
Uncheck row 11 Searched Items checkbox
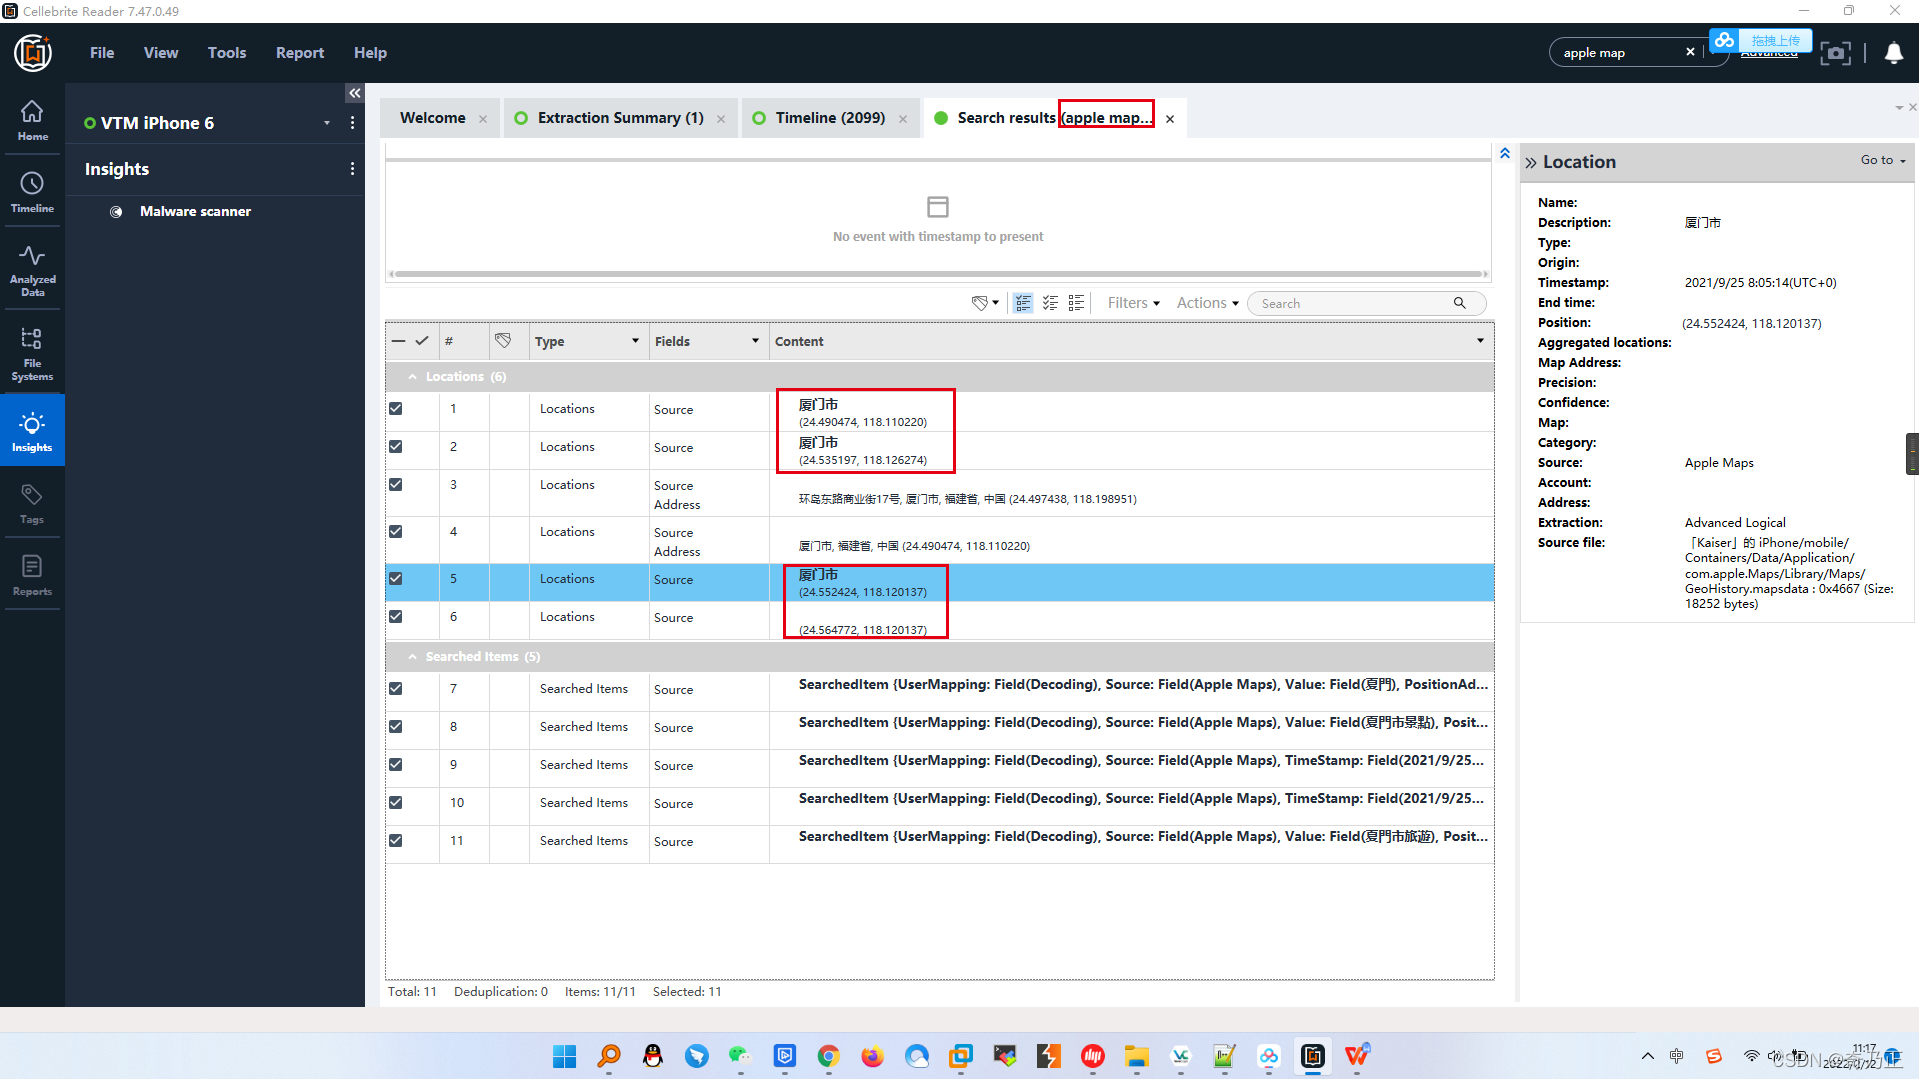click(x=396, y=841)
